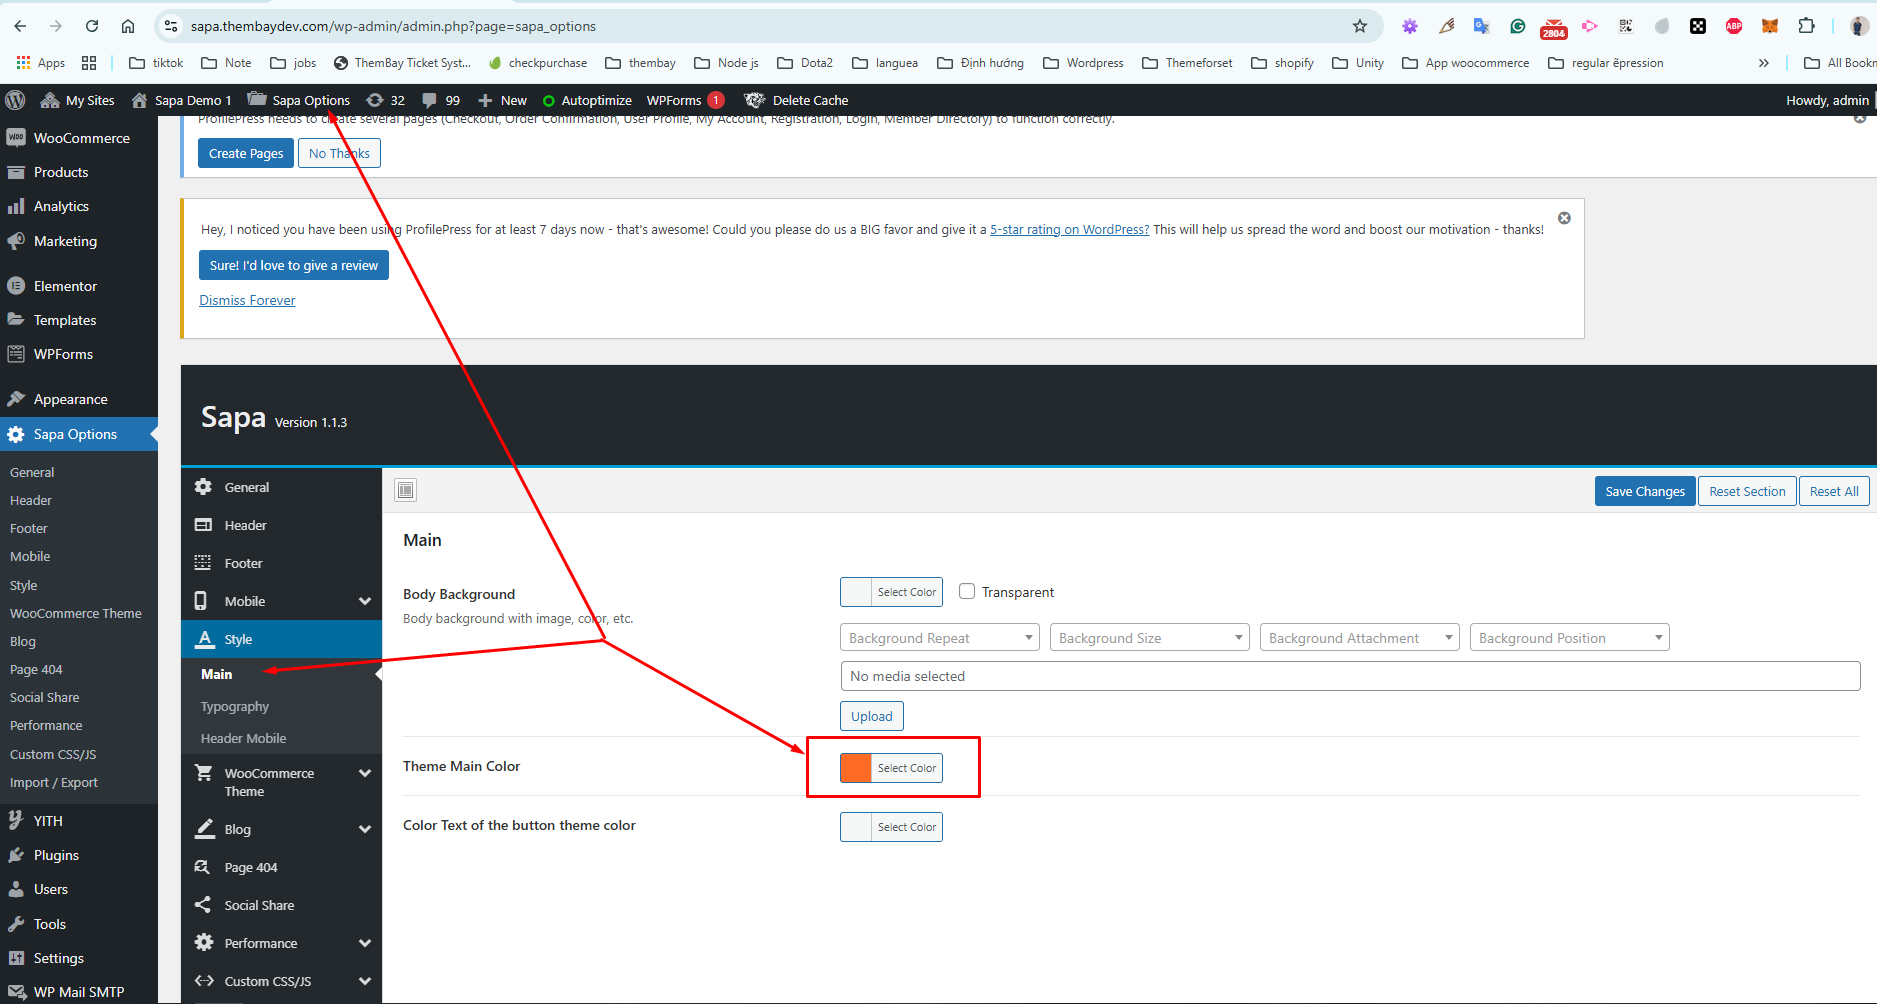Open Plugins in admin sidebar

tap(79, 855)
